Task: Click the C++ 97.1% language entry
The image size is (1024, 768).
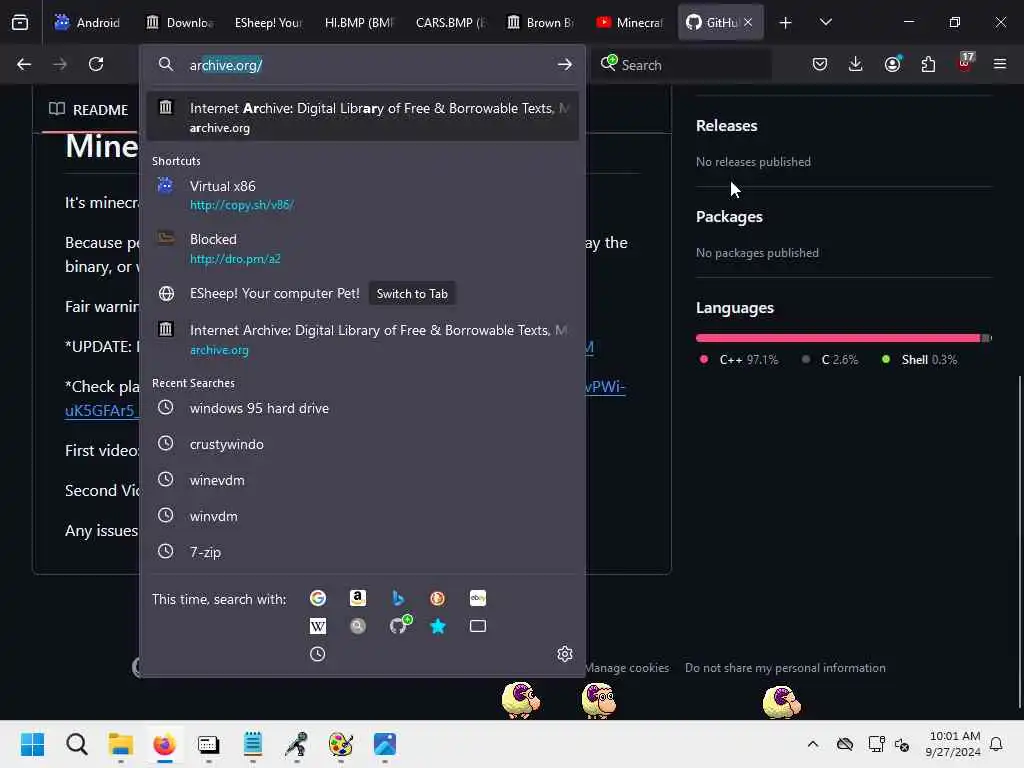Action: tap(739, 360)
